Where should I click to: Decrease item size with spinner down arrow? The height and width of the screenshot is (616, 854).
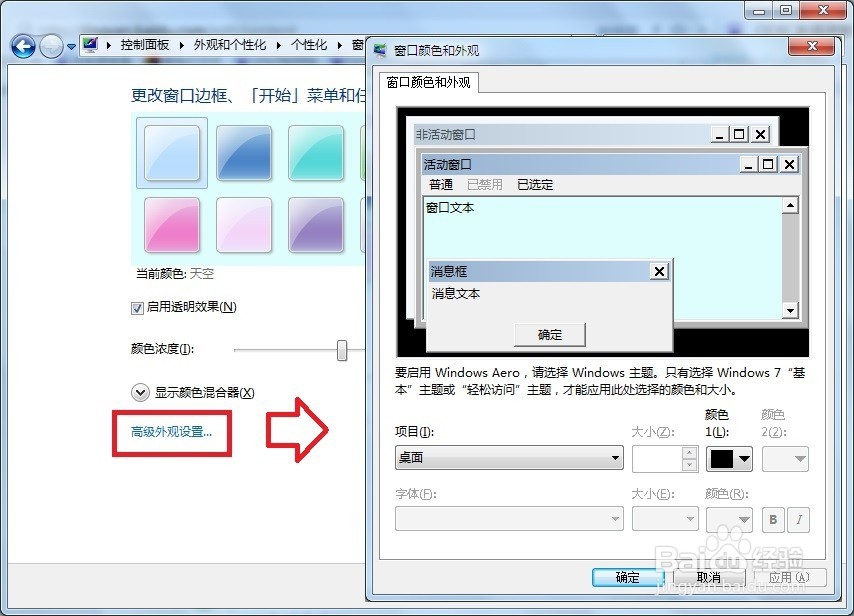(x=690, y=465)
